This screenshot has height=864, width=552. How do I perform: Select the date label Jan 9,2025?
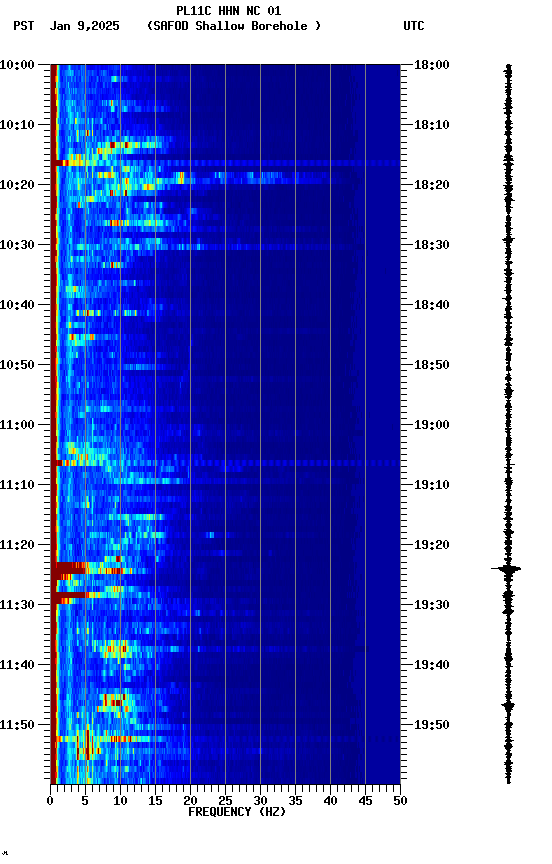pos(84,26)
